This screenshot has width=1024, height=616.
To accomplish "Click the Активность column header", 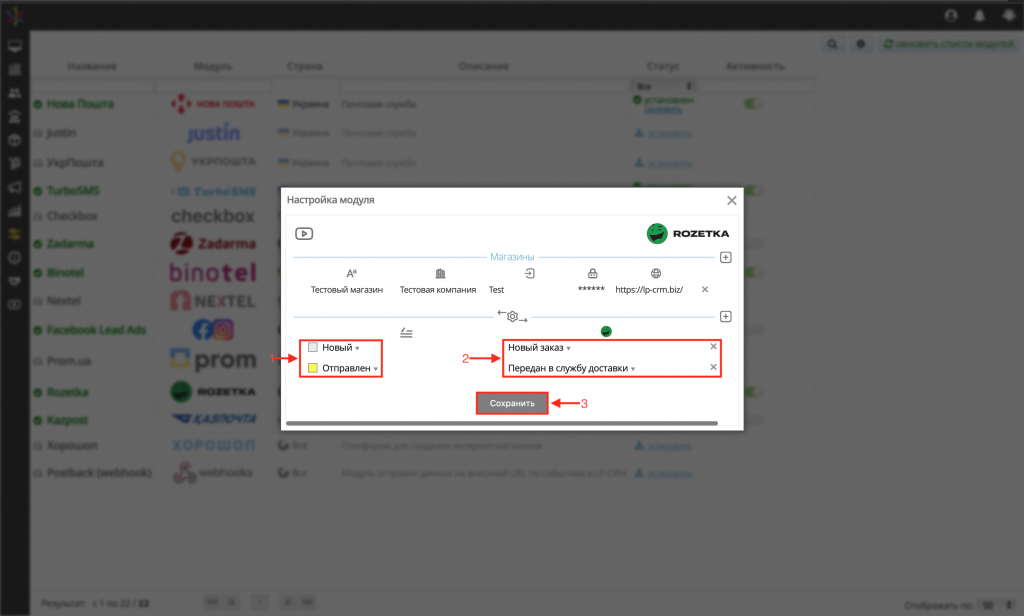I will [x=755, y=66].
